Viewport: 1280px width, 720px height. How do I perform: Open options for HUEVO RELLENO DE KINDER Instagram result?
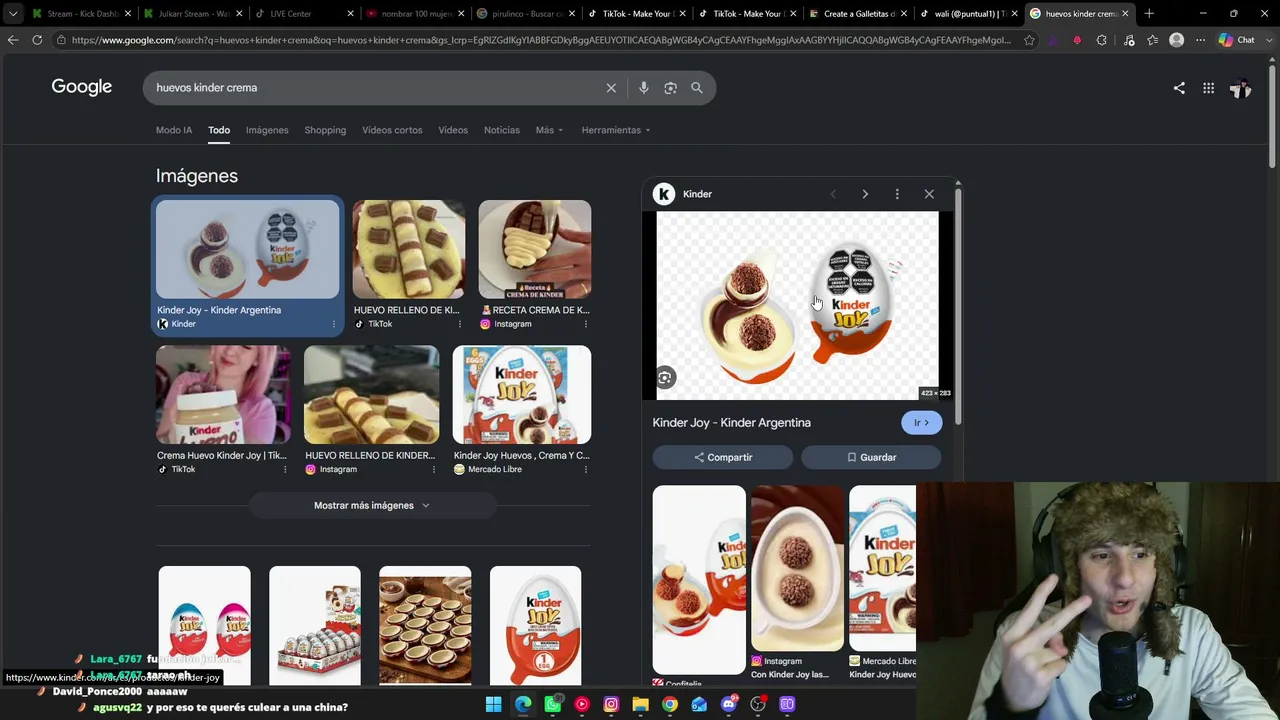coord(434,469)
